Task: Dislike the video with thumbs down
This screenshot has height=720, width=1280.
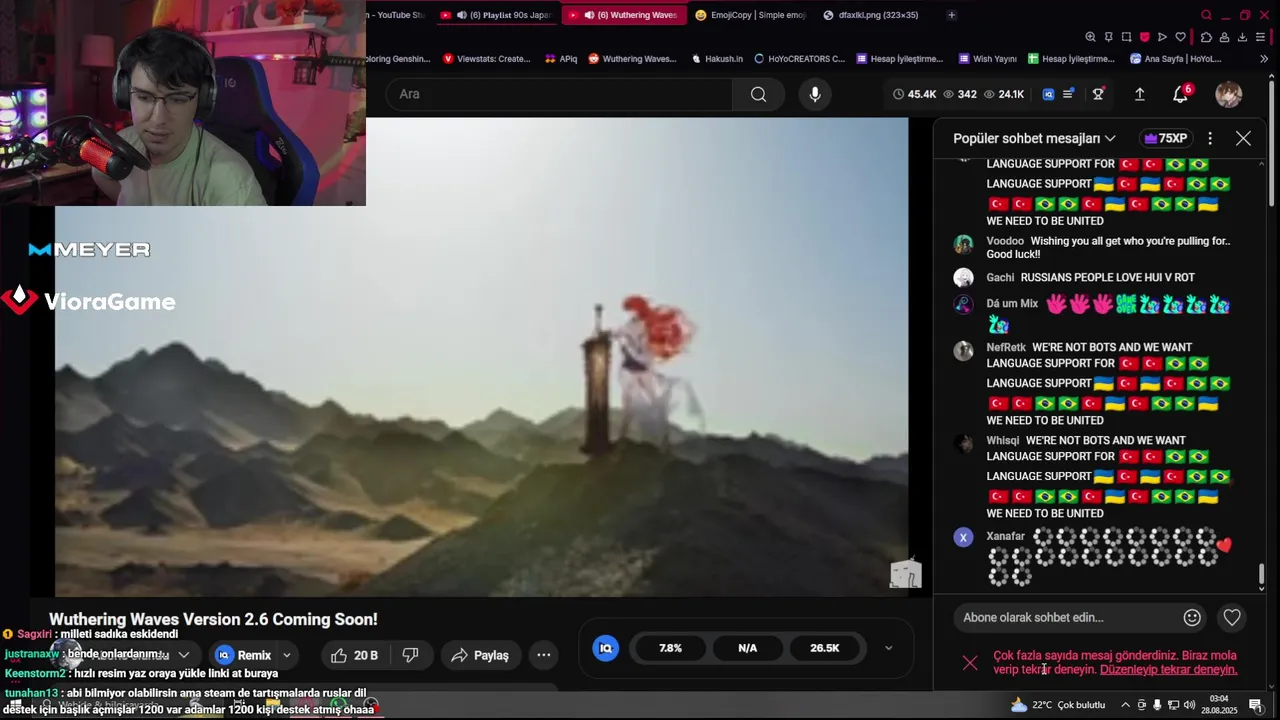Action: tap(410, 655)
